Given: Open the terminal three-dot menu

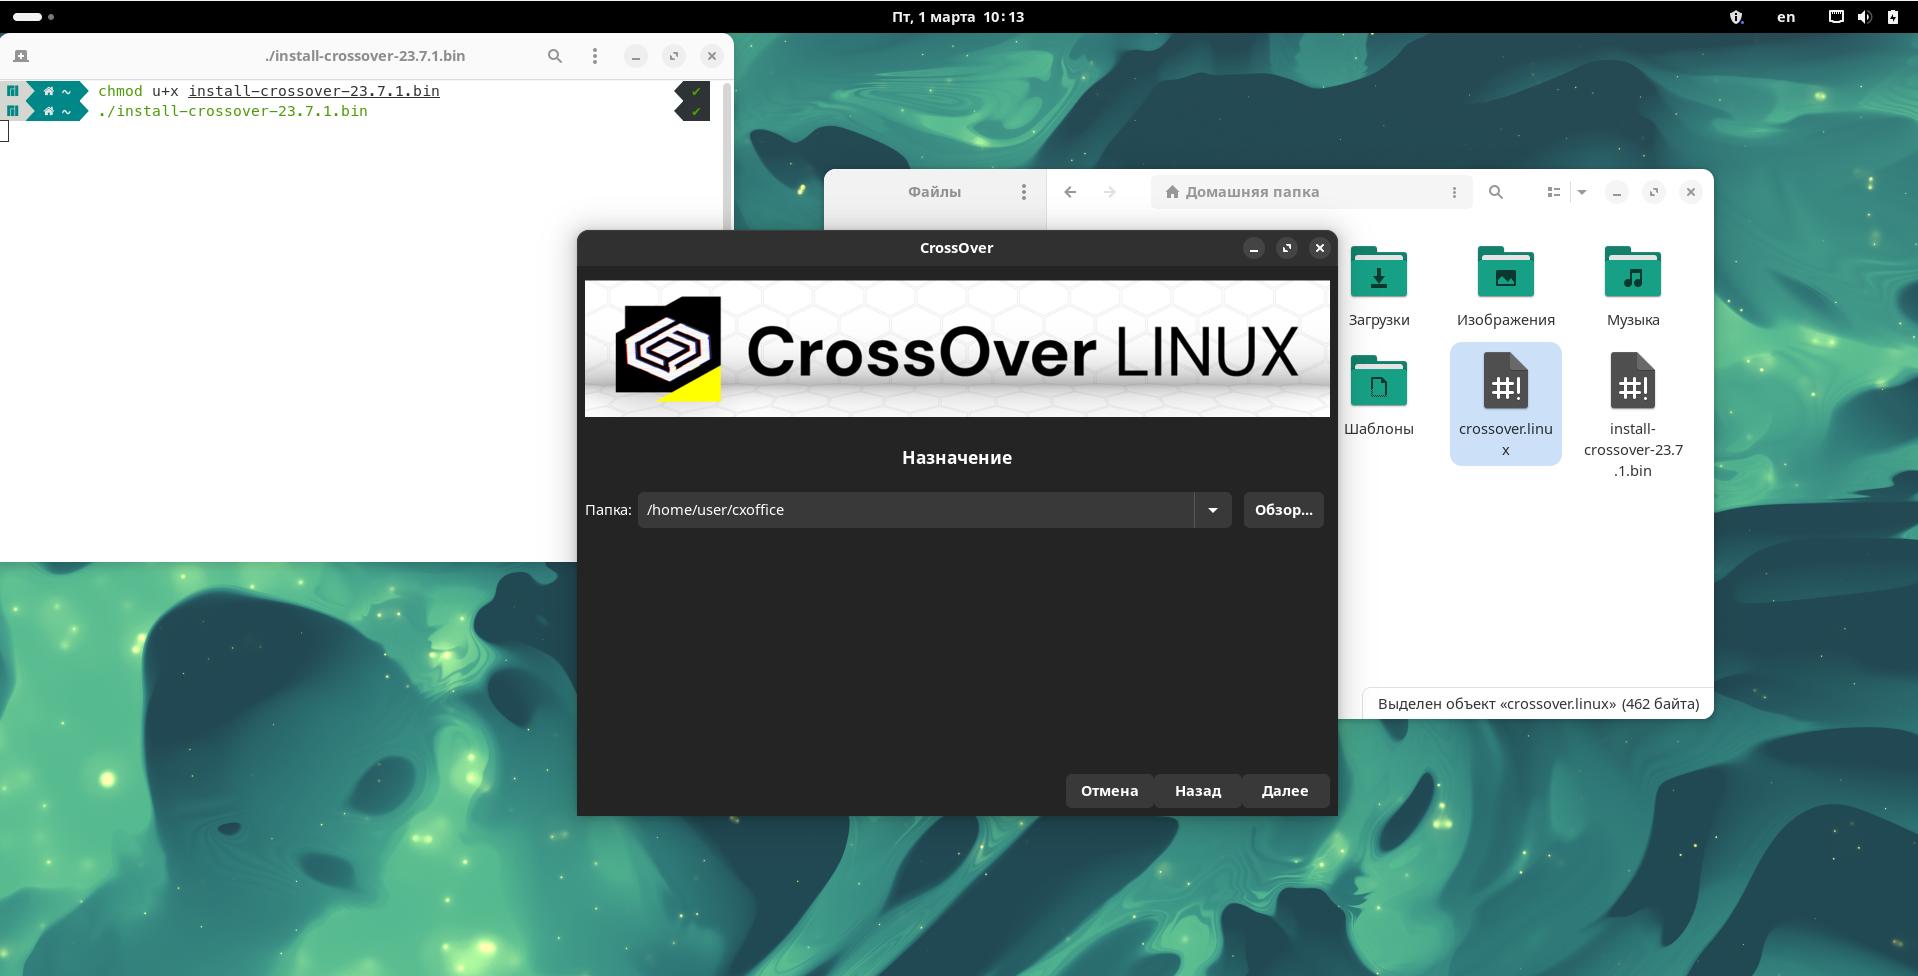Looking at the screenshot, I should coord(595,56).
